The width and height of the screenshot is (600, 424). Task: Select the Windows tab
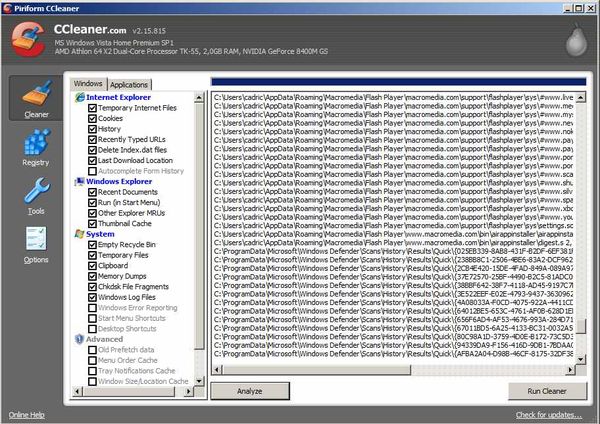(x=88, y=84)
